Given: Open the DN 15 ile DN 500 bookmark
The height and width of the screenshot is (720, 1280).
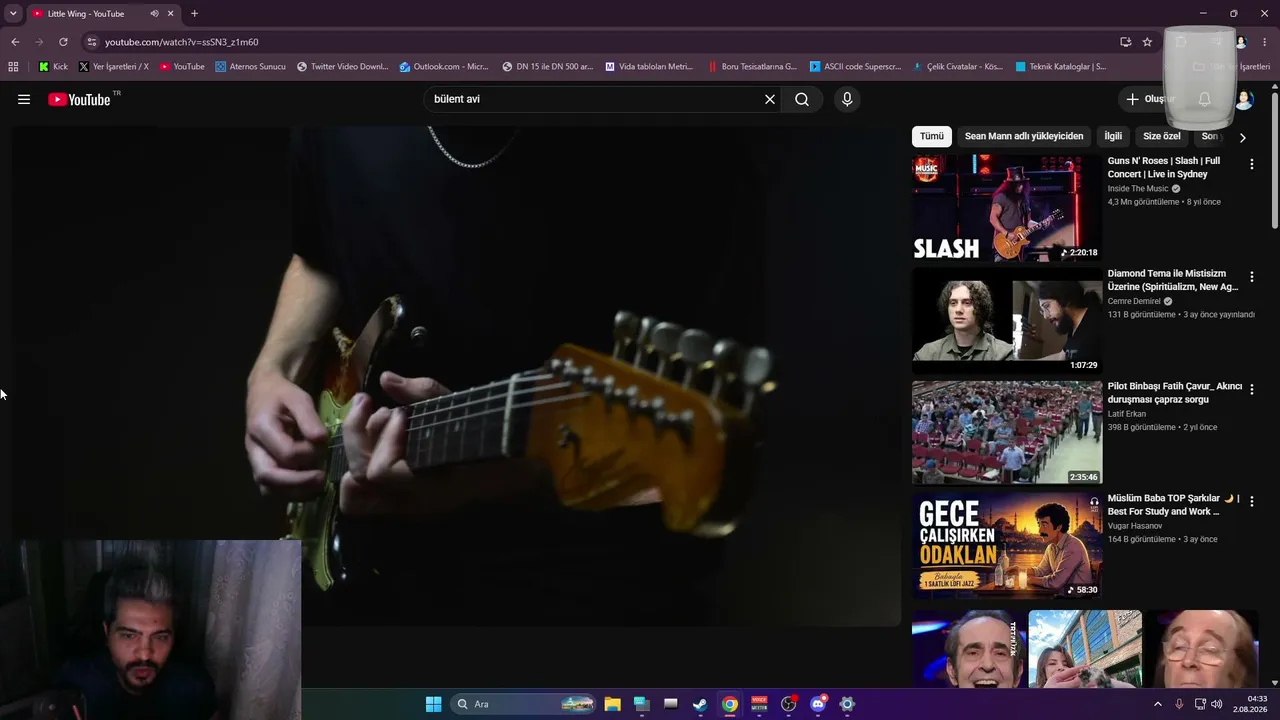Looking at the screenshot, I should coord(548,67).
